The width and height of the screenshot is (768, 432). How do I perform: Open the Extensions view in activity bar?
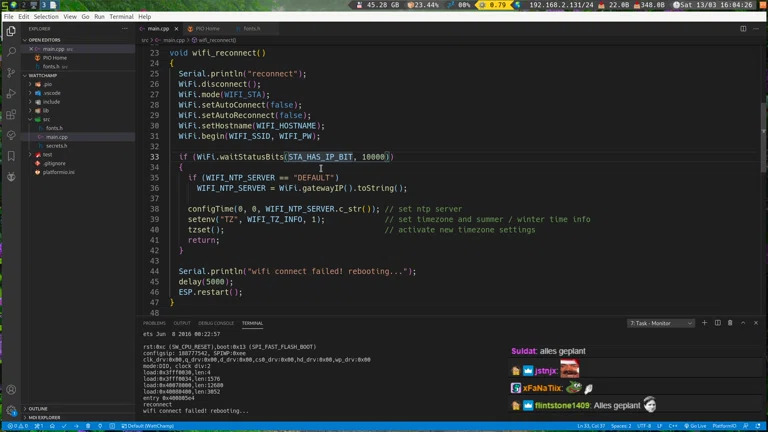tap(11, 115)
